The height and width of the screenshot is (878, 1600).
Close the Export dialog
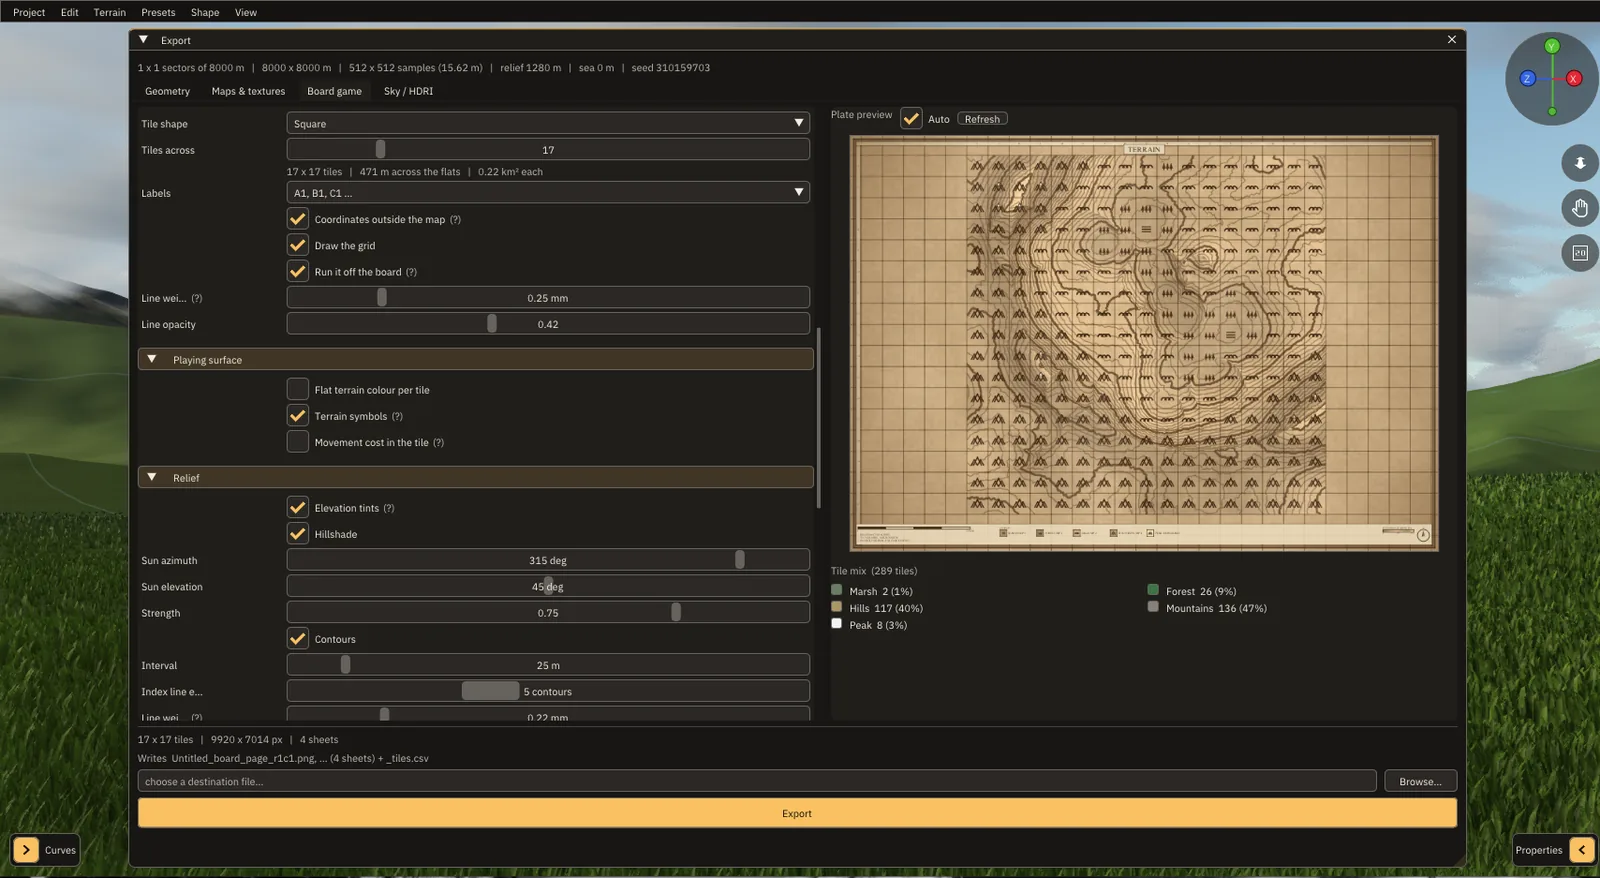pos(1452,40)
